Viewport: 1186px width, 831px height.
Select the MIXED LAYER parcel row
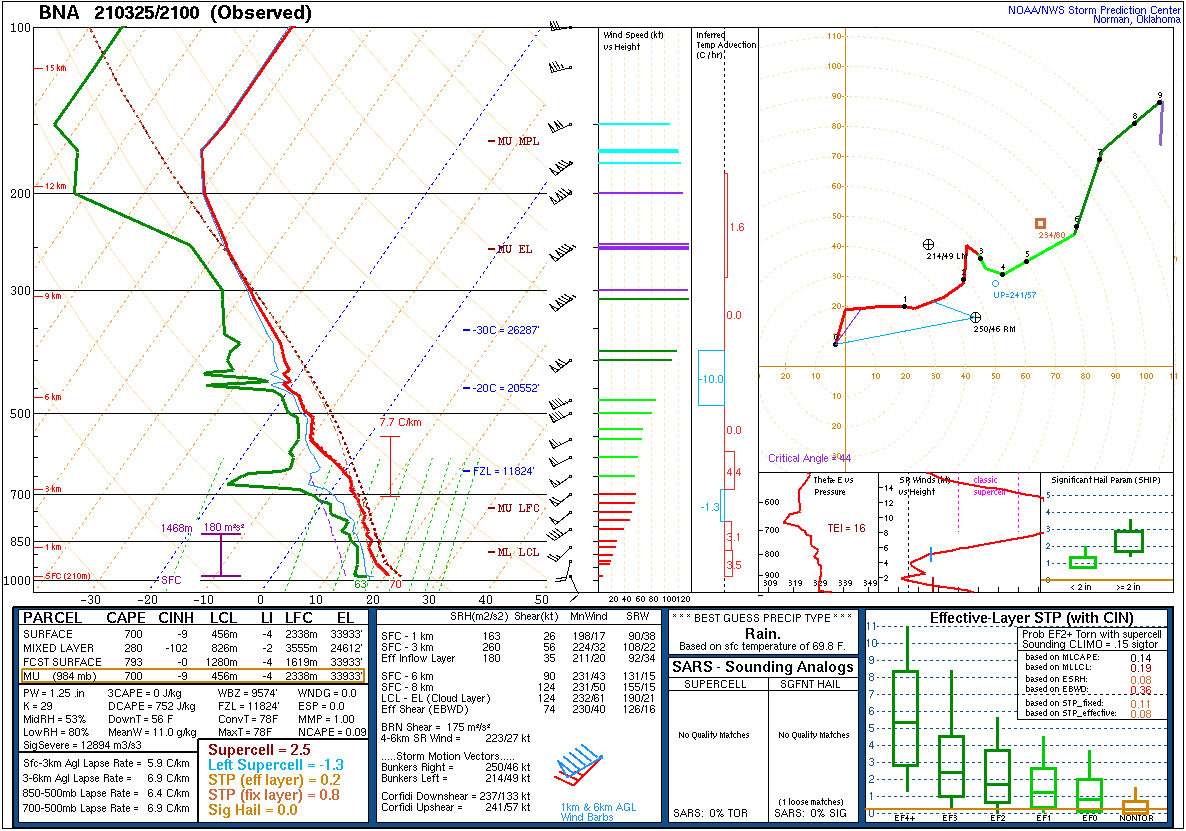192,648
